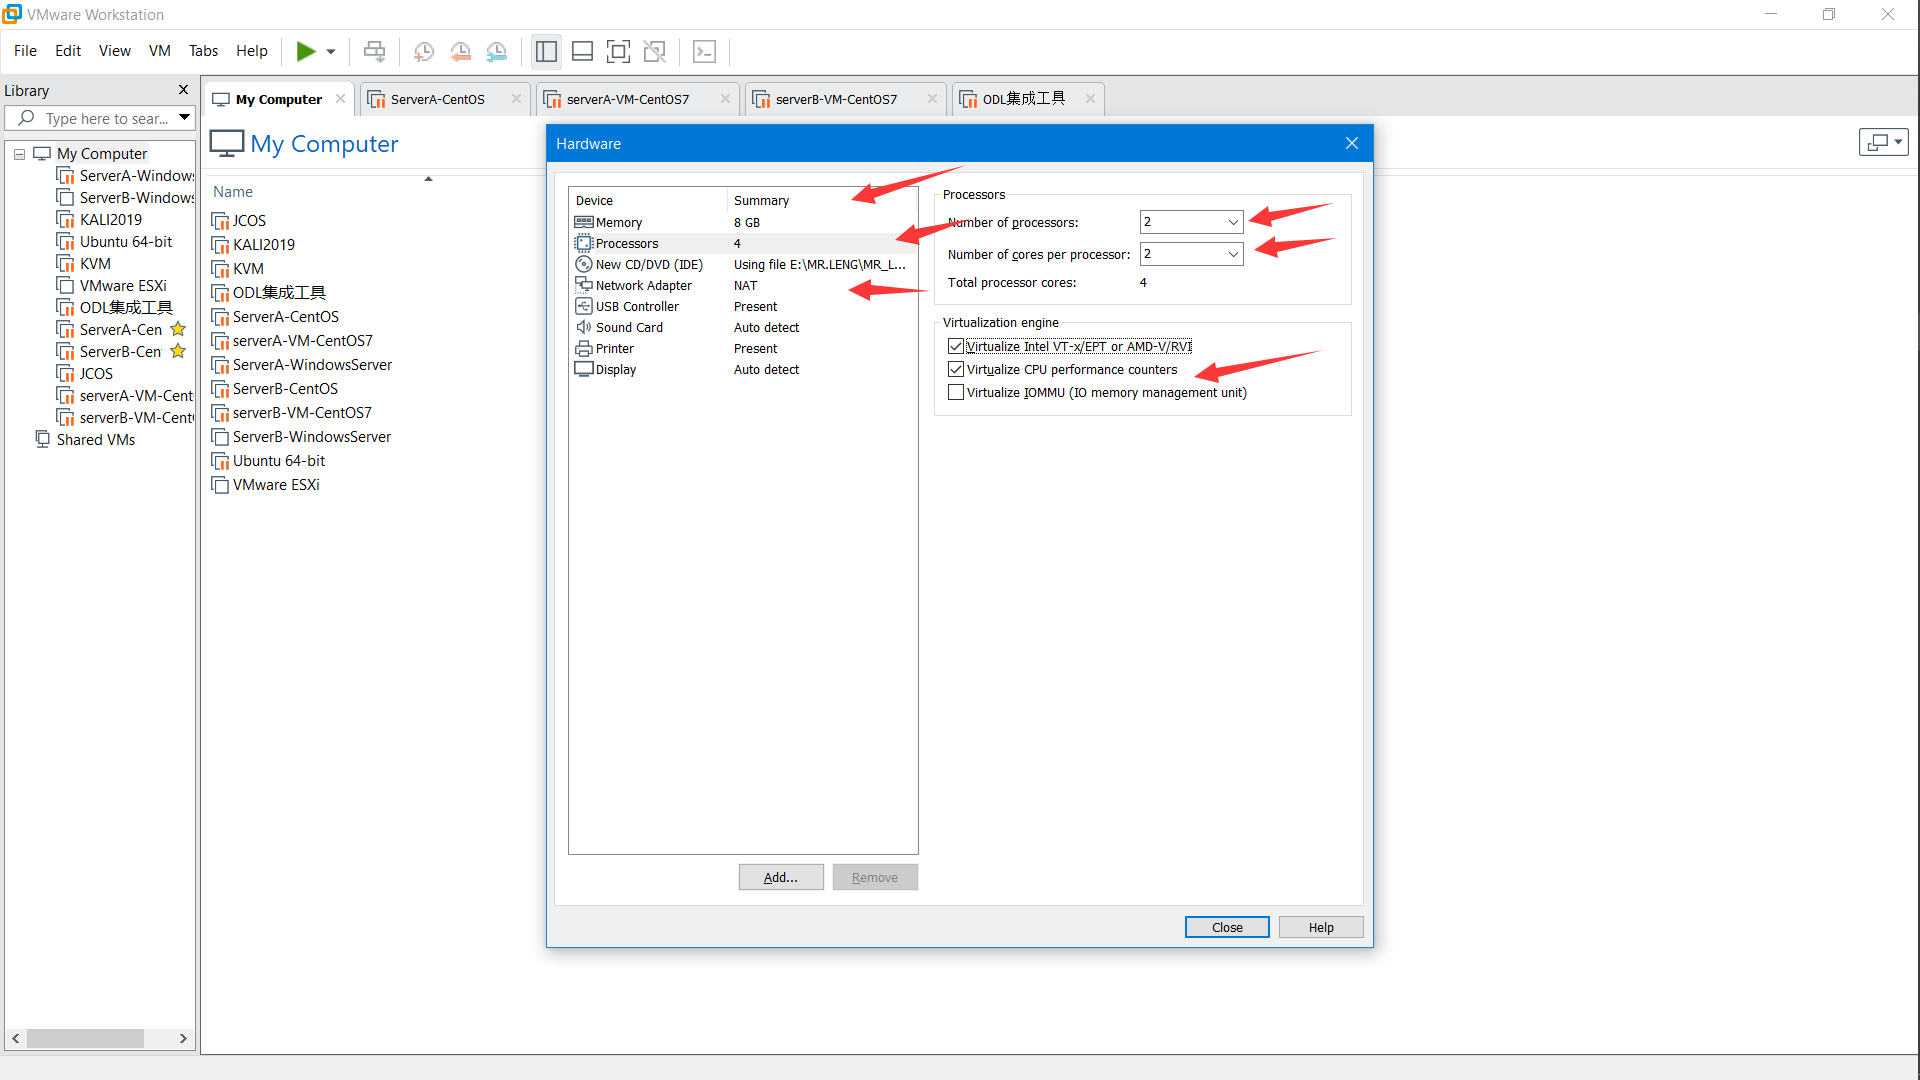
Task: Click the Revert to Snapshot icon
Action: point(460,51)
